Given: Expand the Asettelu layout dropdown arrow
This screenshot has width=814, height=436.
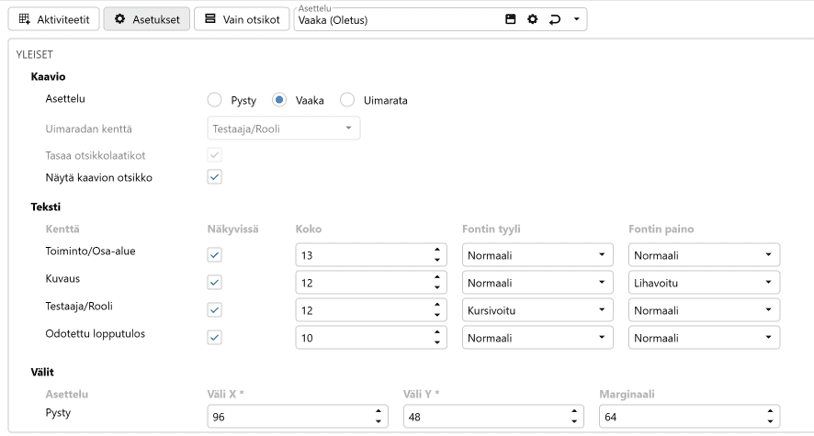Looking at the screenshot, I should click(577, 19).
